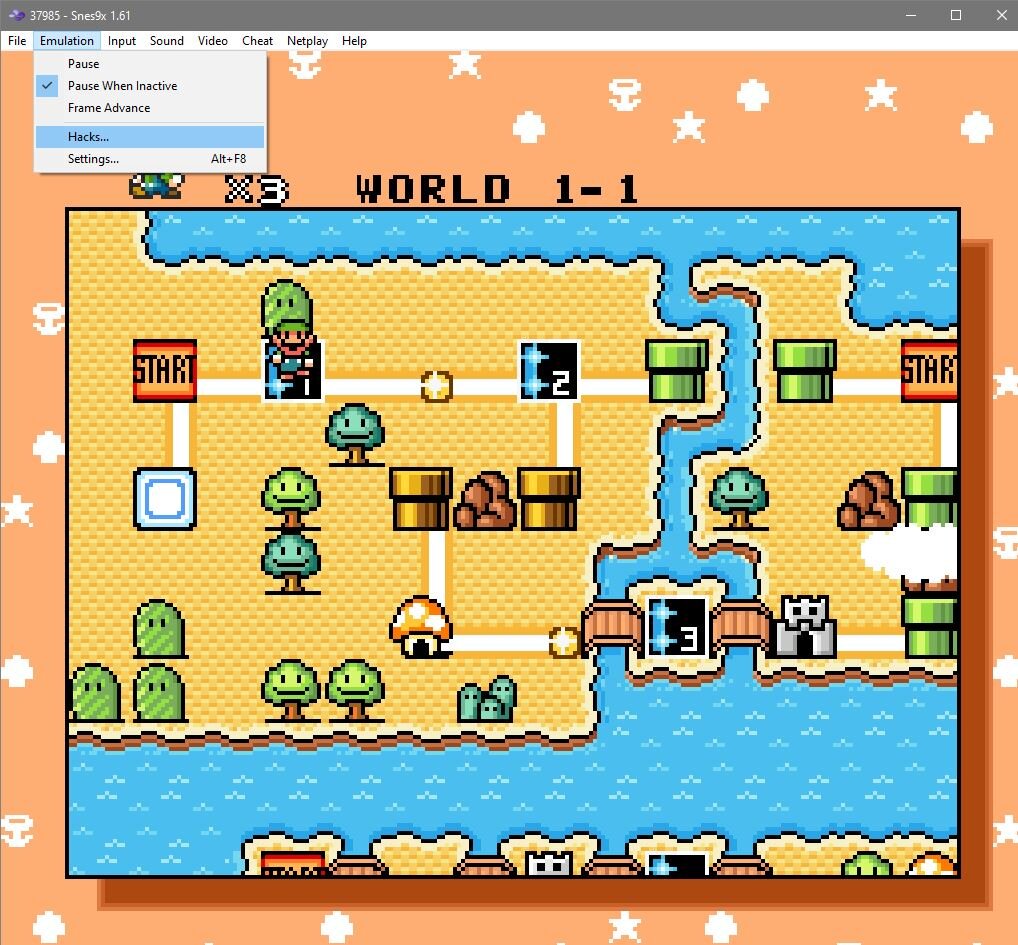Click the level 2 panel on map
Screen dimensions: 1018x945
point(549,371)
